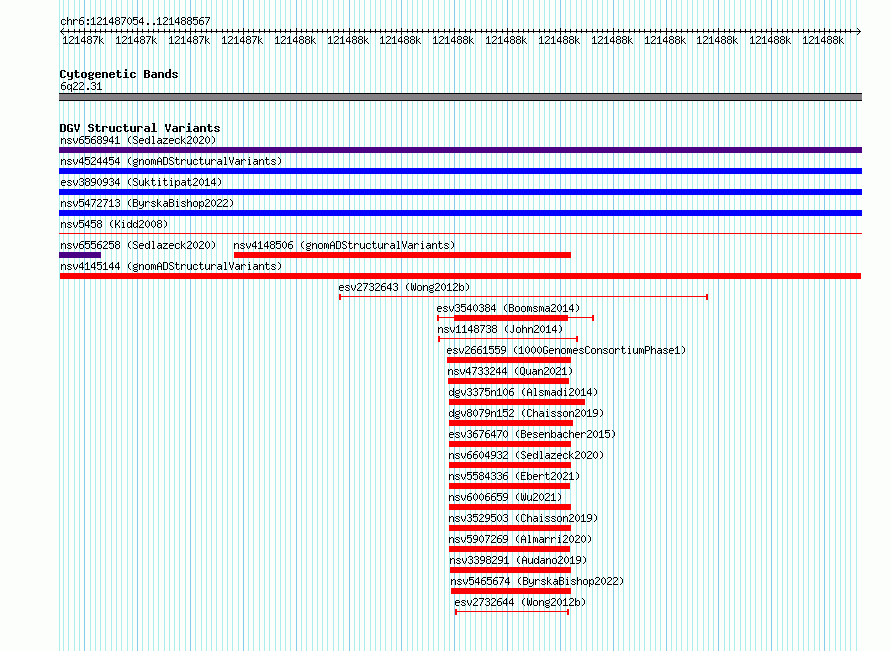Viewport: 890px width, 651px height.
Task: Click the nsv6568941 purple variant bar
Action: pos(460,150)
